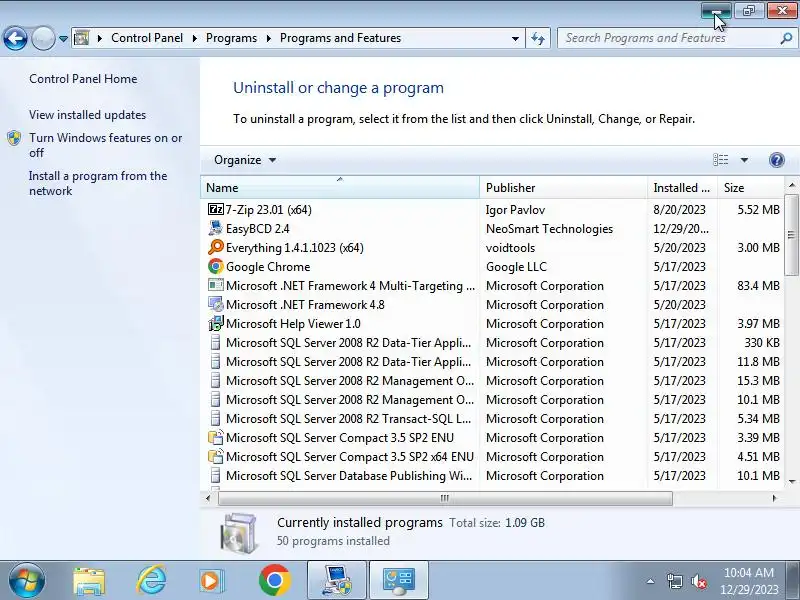Viewport: 800px width, 600px height.
Task: Click the SQL Server Compact 3.5 SP2 ENU icon
Action: (x=216, y=437)
